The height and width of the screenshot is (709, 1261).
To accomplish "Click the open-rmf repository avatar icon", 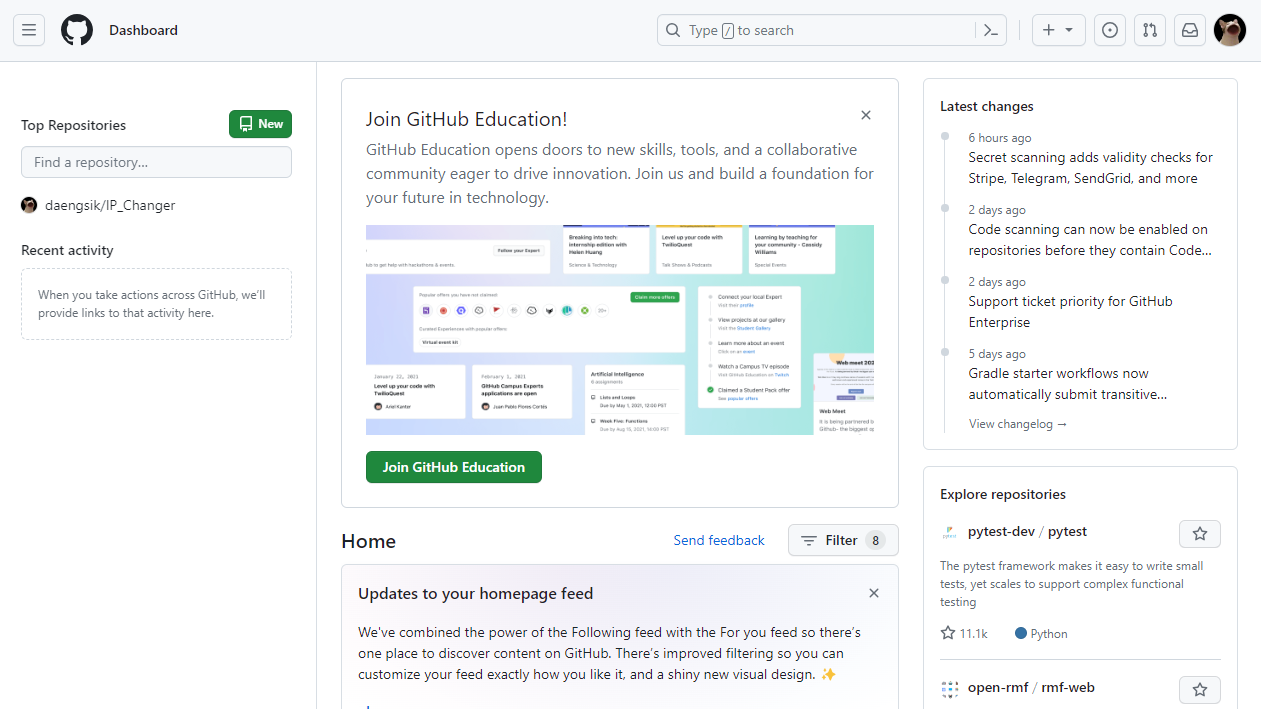I will [x=950, y=689].
